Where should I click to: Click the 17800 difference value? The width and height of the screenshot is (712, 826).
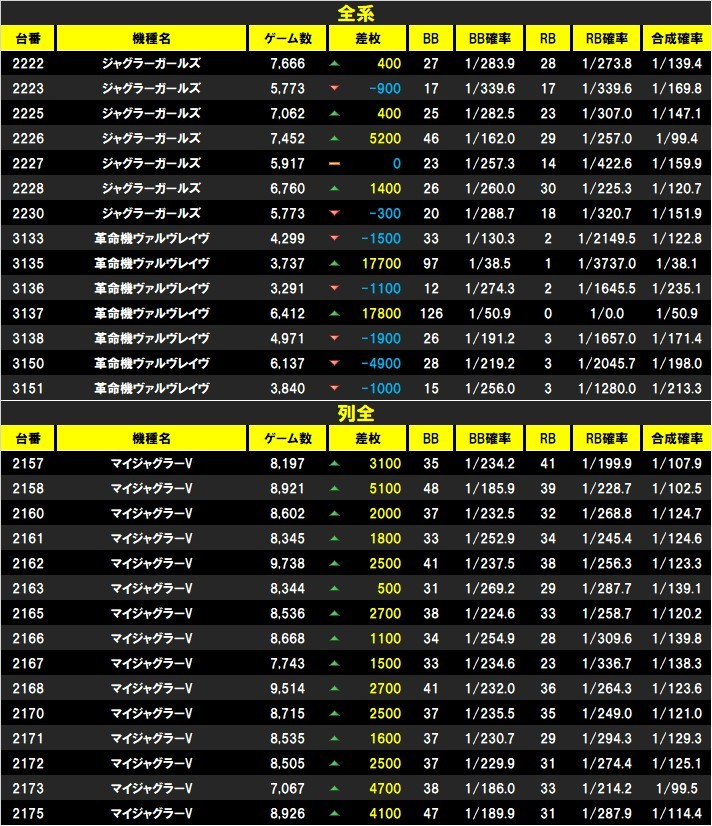point(381,313)
